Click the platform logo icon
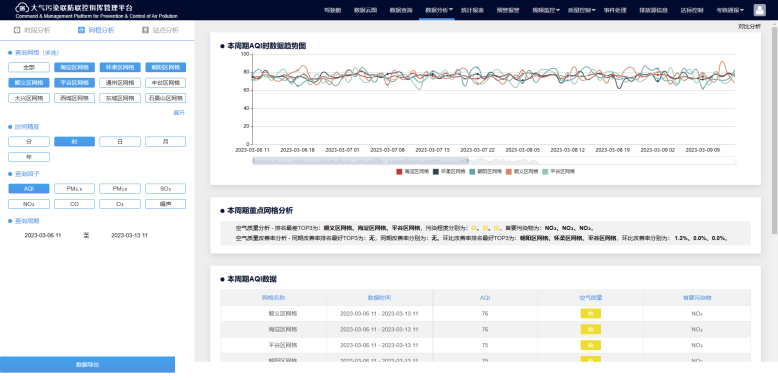The height and width of the screenshot is (380, 778). [21, 7]
